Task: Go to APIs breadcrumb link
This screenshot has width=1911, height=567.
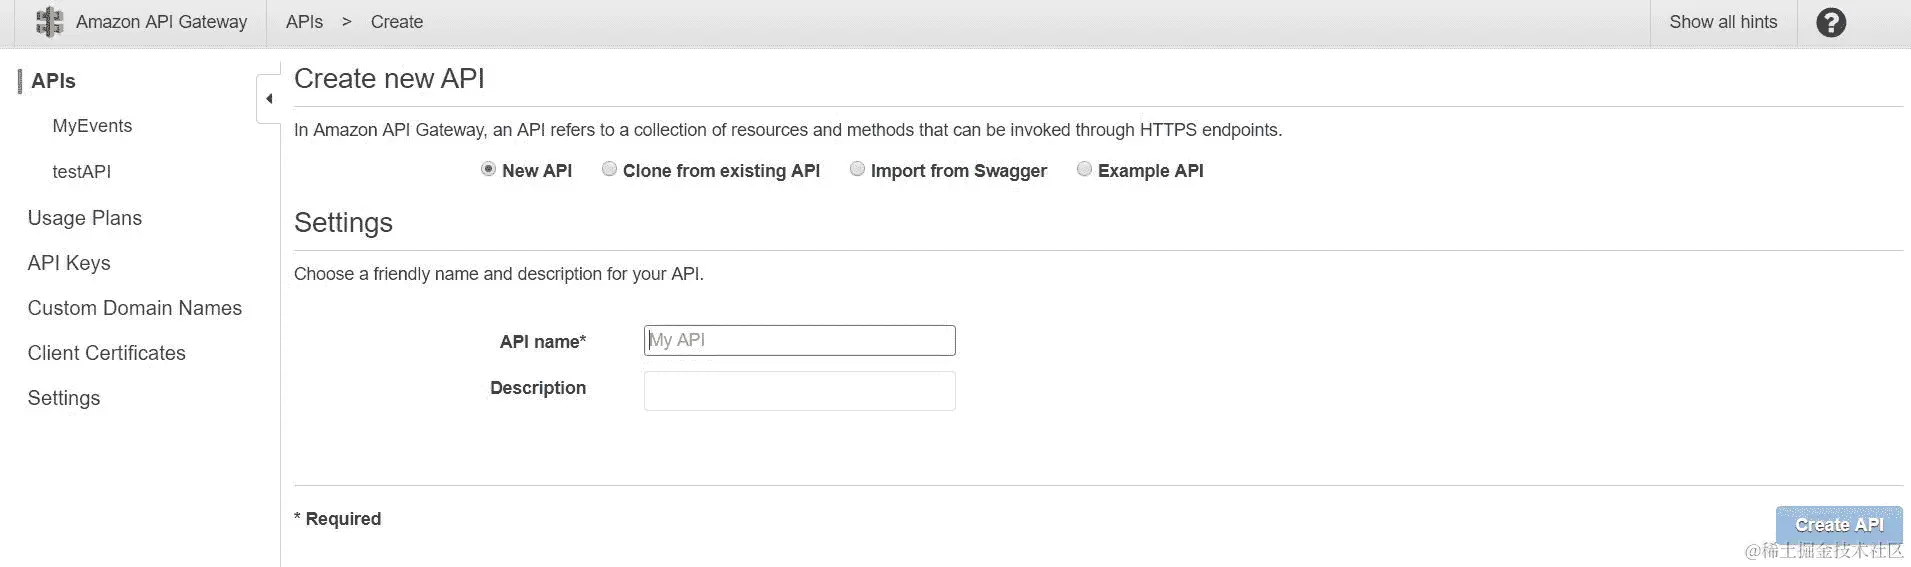Action: 304,22
